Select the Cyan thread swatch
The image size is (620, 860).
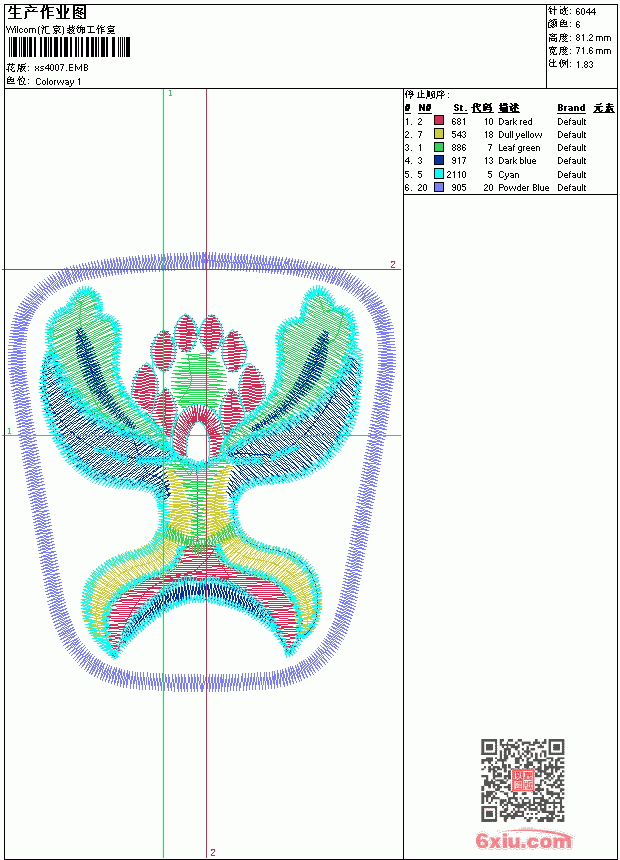click(x=438, y=174)
